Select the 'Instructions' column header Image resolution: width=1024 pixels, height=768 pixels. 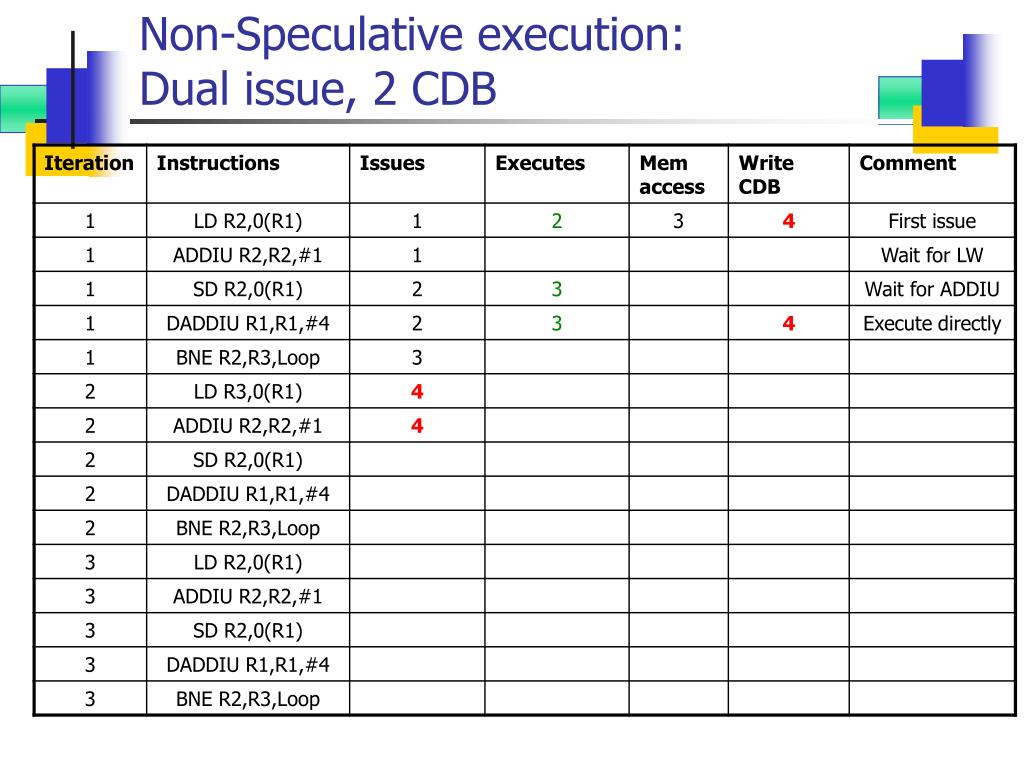(248, 174)
